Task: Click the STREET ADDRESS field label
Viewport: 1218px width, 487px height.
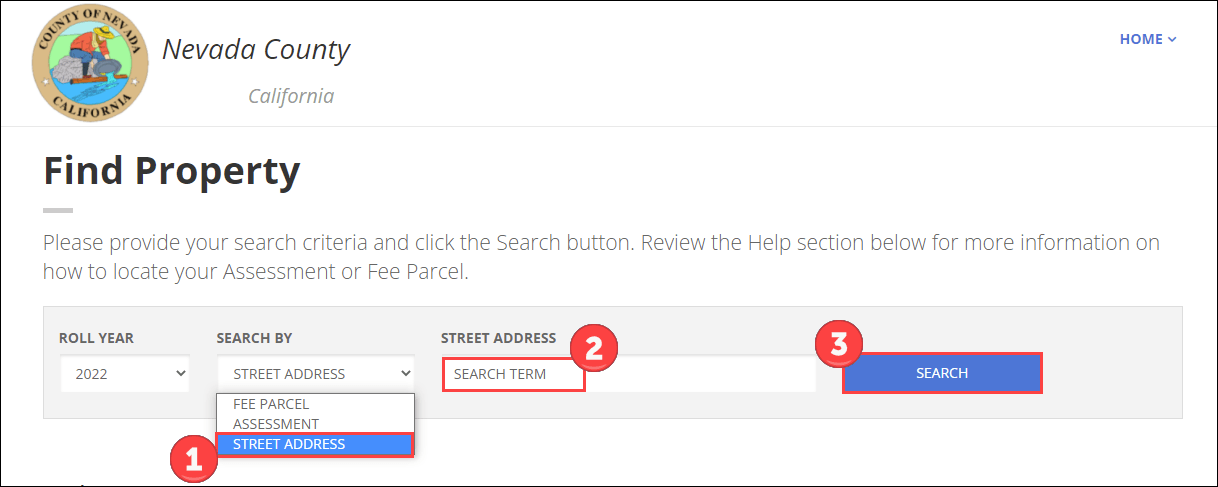Action: pyautogui.click(x=498, y=338)
